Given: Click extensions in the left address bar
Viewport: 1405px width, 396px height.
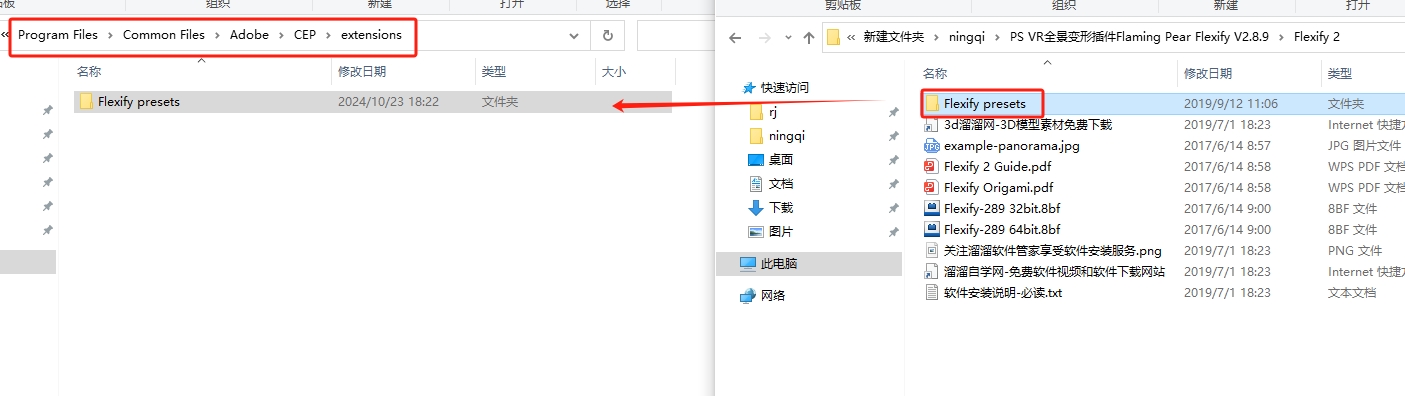Looking at the screenshot, I should pos(371,35).
